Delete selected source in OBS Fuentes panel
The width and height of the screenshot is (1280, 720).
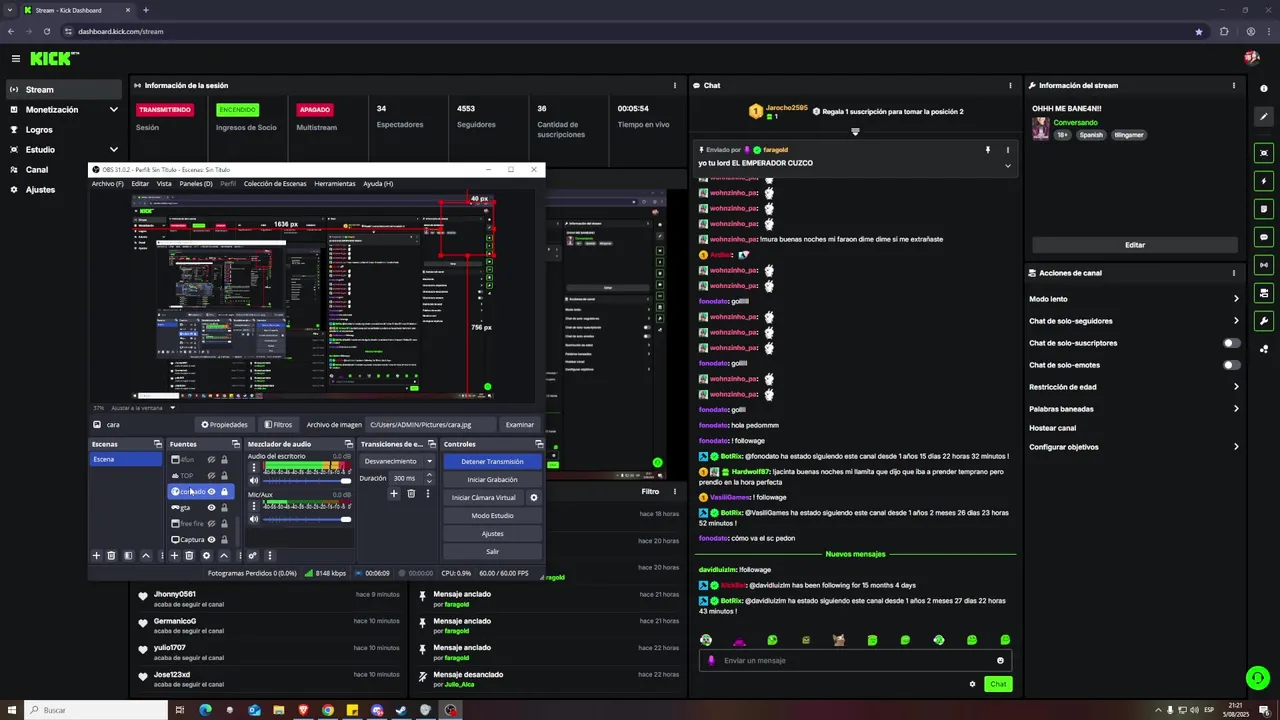click(189, 555)
